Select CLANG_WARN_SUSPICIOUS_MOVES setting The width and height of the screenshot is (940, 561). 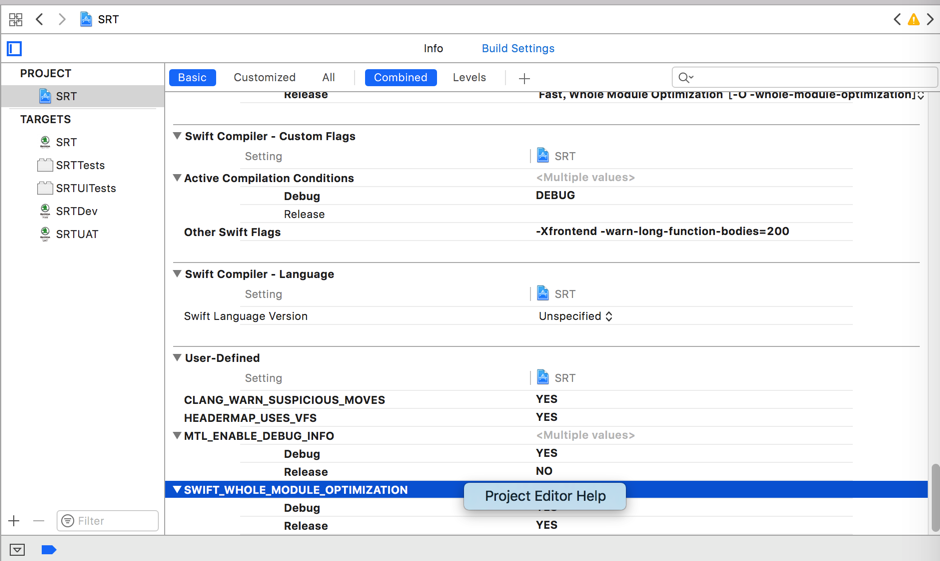coord(284,400)
